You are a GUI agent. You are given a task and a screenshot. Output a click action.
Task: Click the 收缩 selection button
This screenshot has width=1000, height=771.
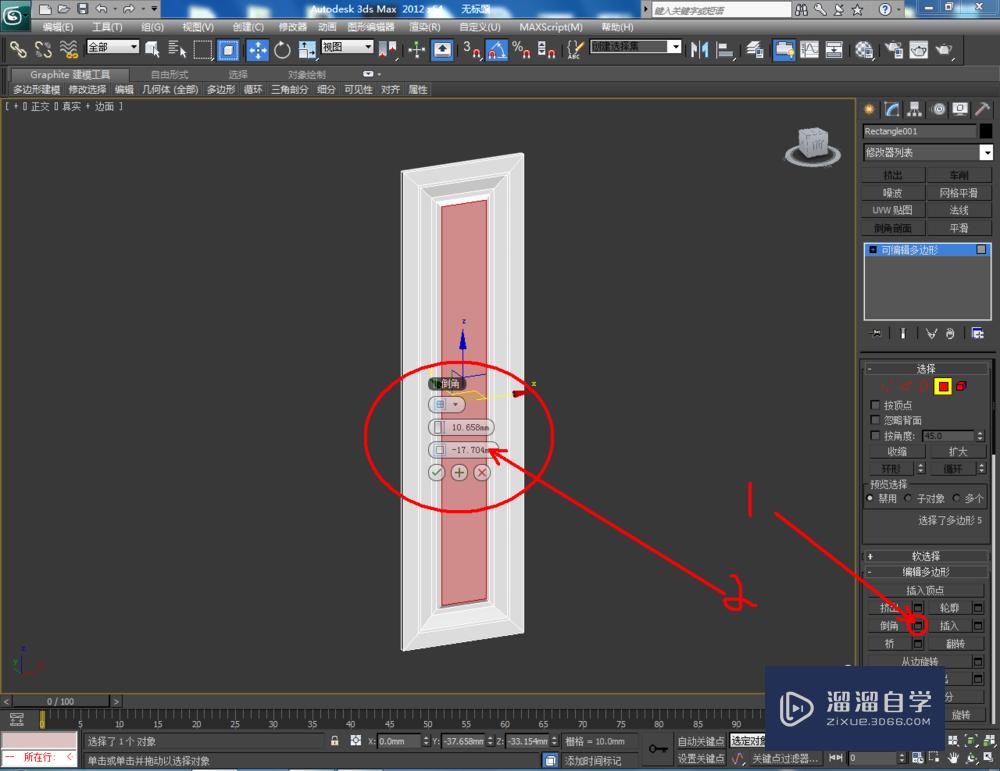pos(897,452)
